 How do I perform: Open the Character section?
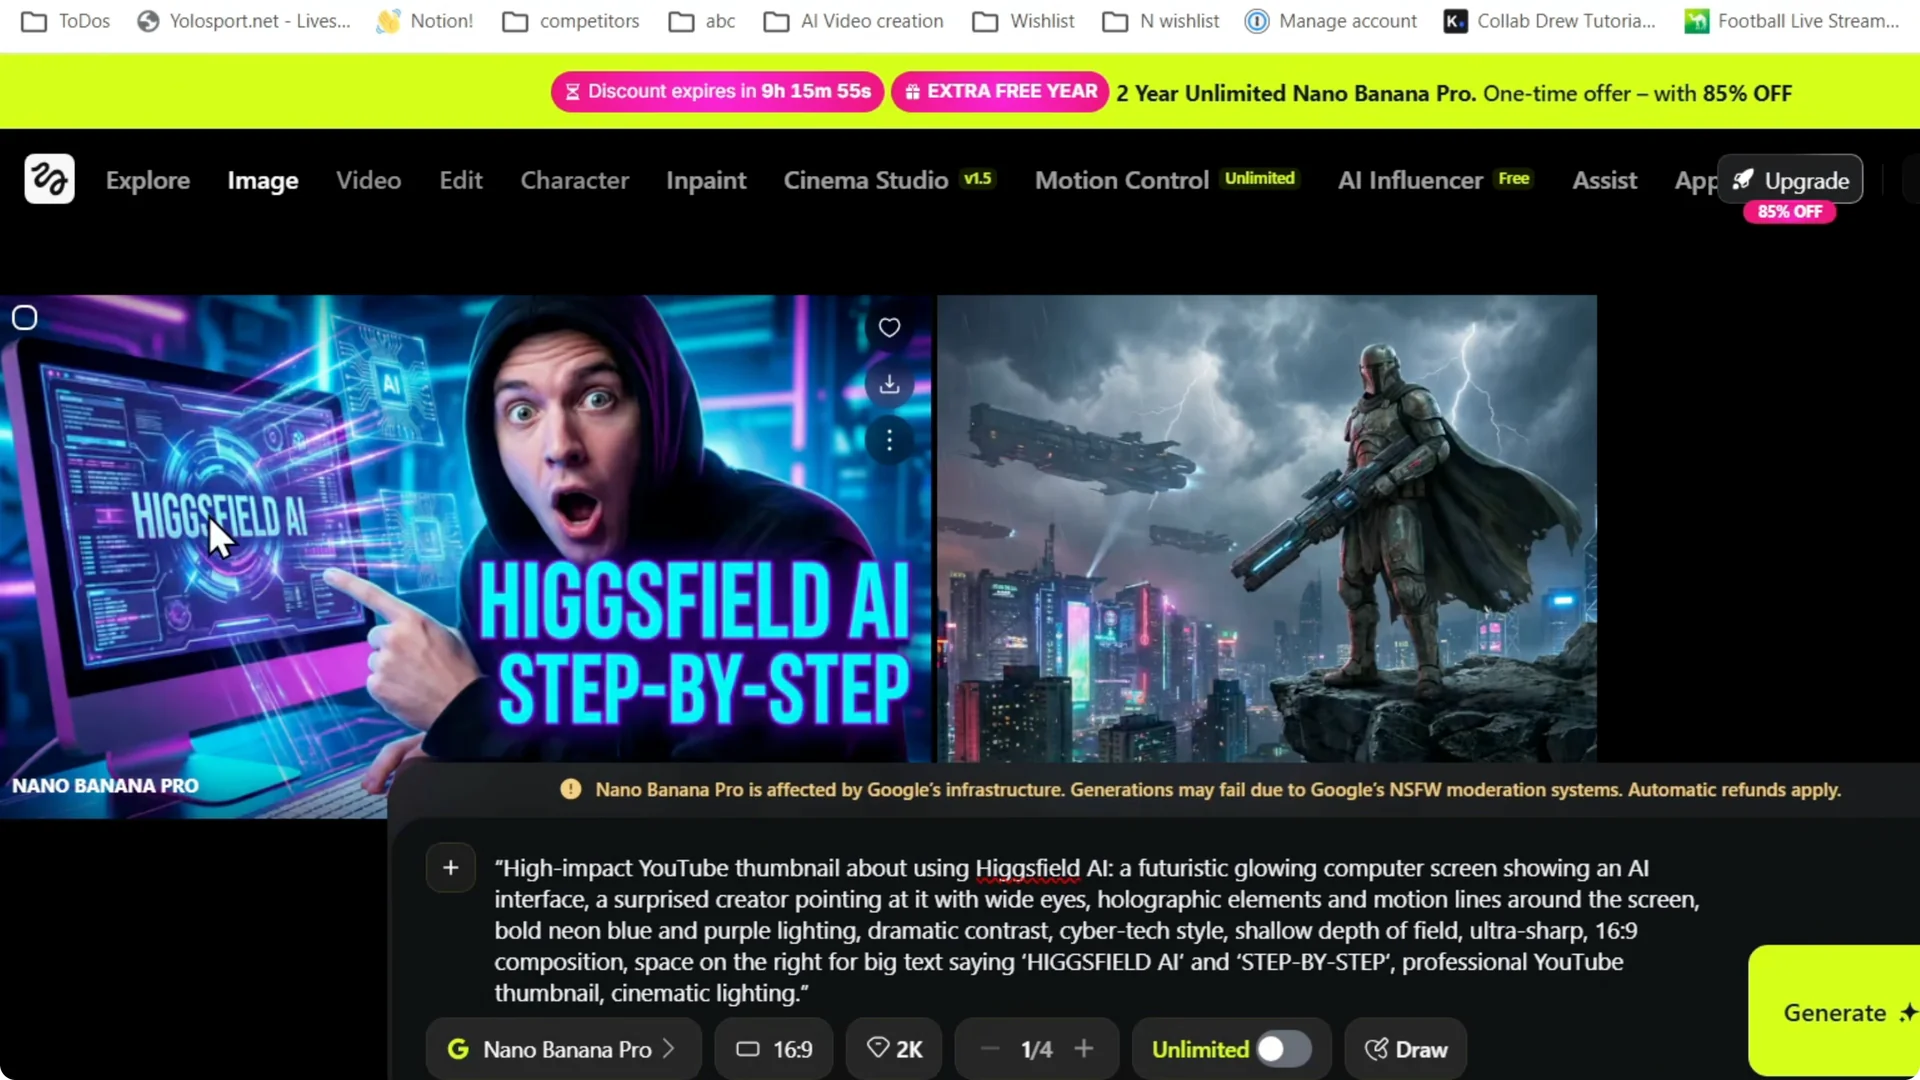(x=575, y=180)
